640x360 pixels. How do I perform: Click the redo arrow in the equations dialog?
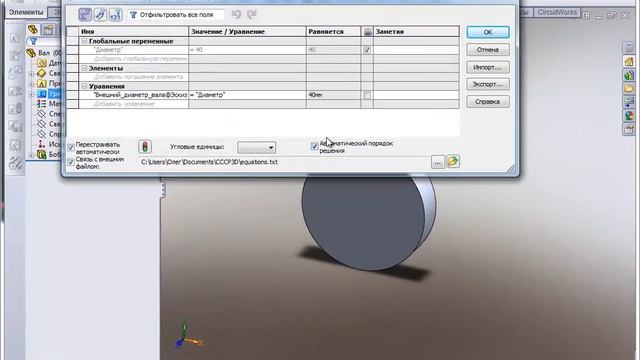tap(252, 14)
